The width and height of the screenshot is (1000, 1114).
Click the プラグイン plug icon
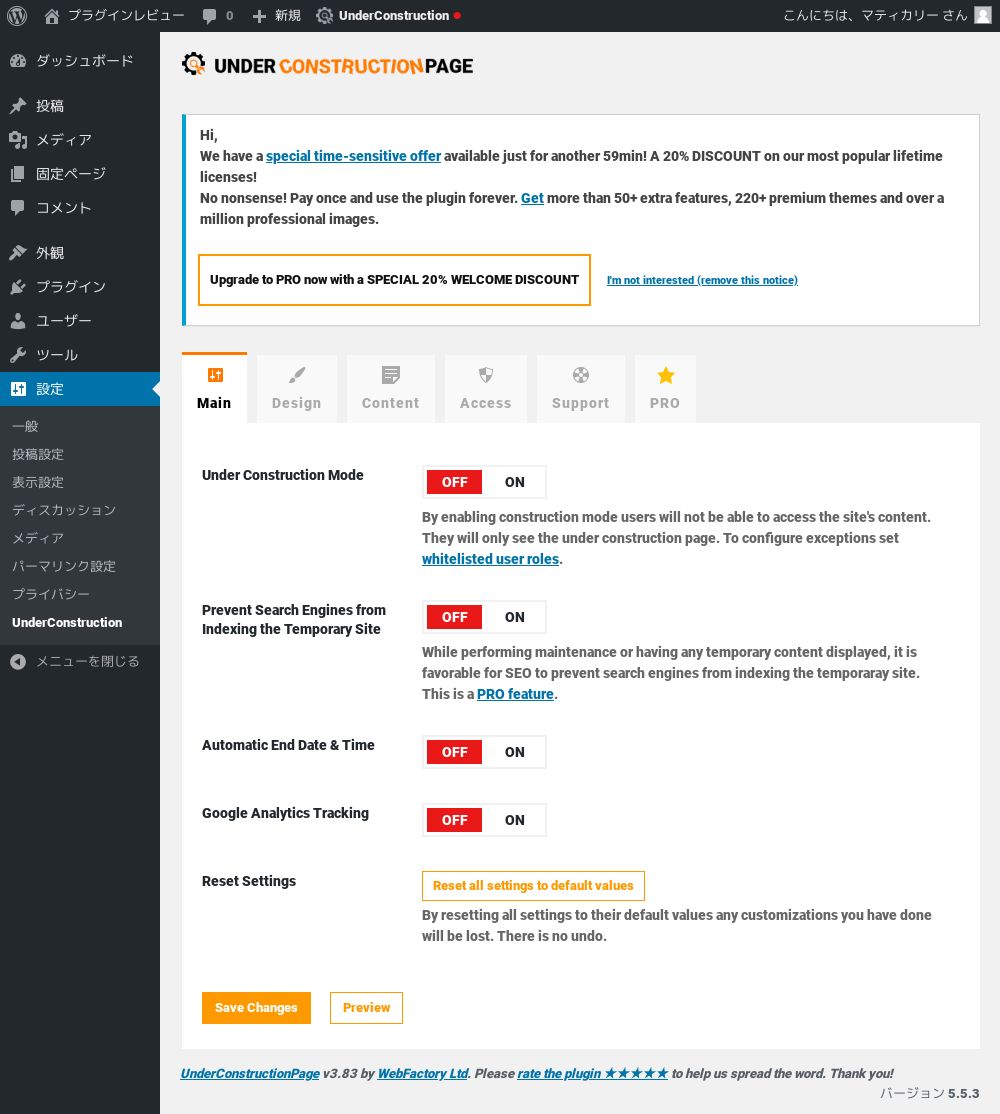pos(18,287)
